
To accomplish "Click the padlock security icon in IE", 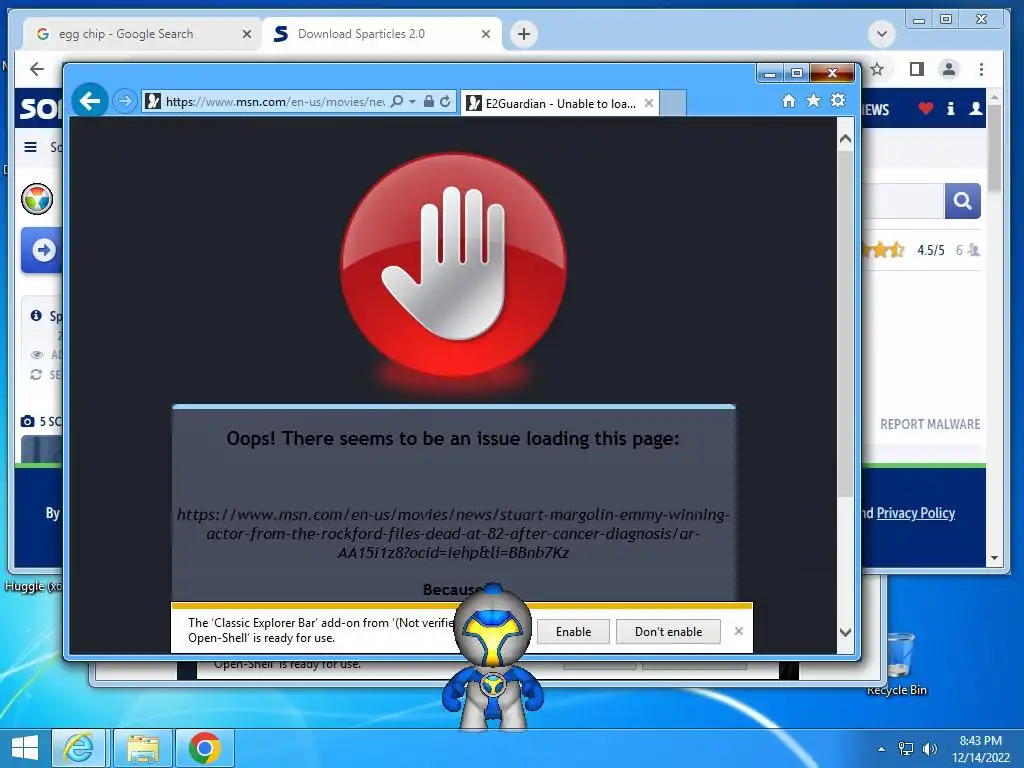I will (428, 101).
